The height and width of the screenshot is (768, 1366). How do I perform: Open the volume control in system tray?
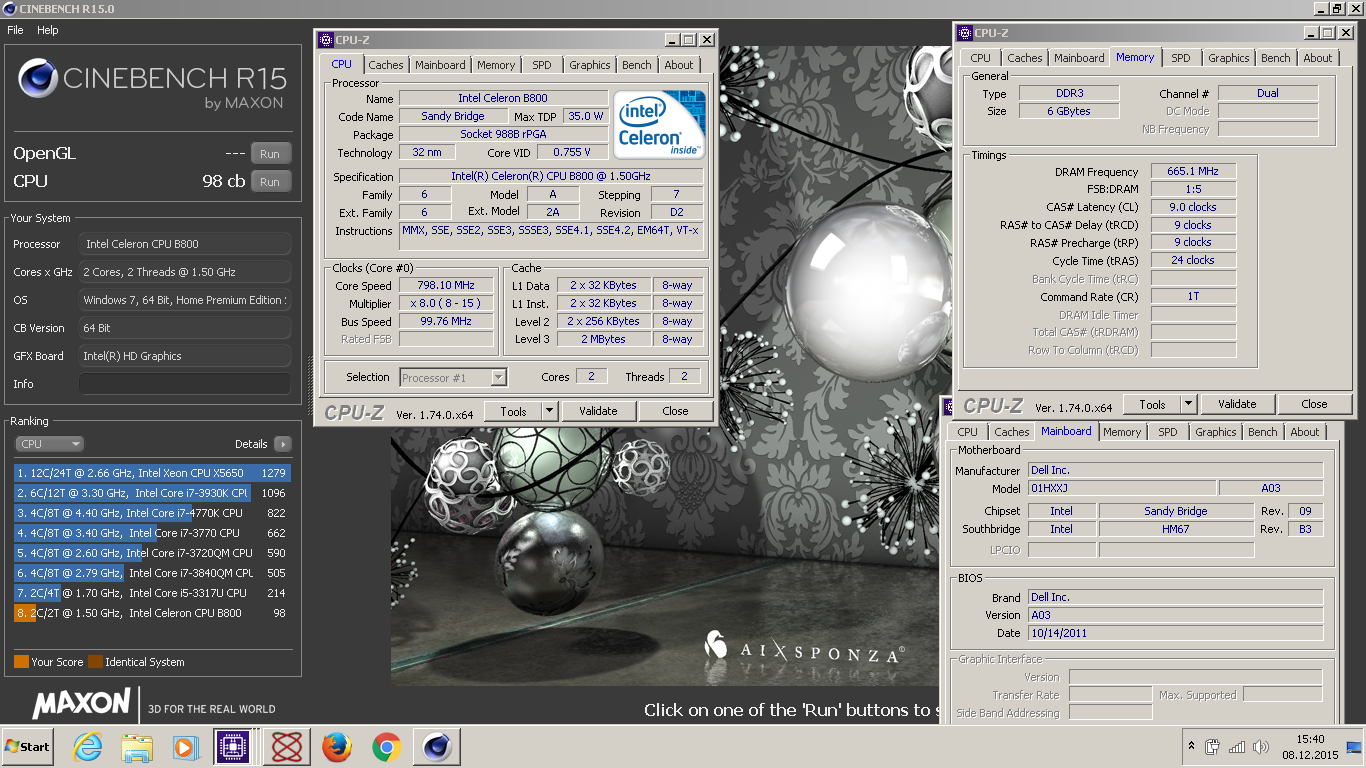(x=1261, y=746)
